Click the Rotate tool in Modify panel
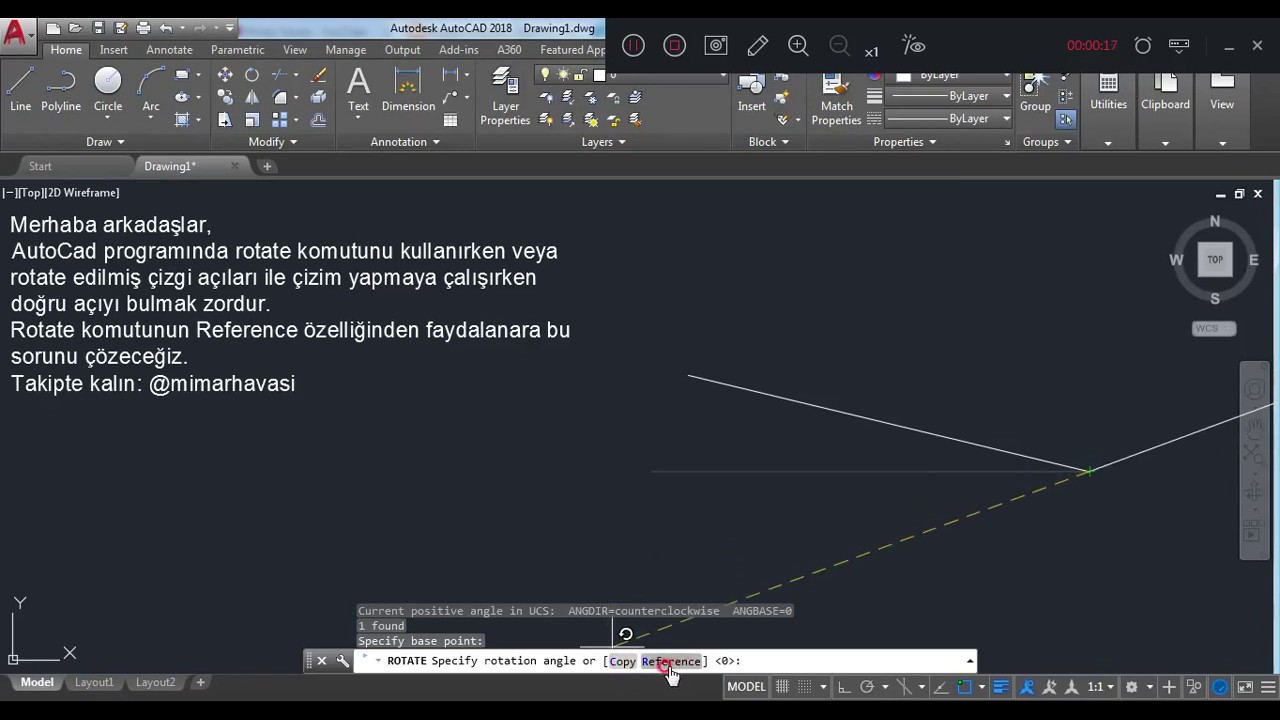This screenshot has width=1280, height=720. [252, 75]
